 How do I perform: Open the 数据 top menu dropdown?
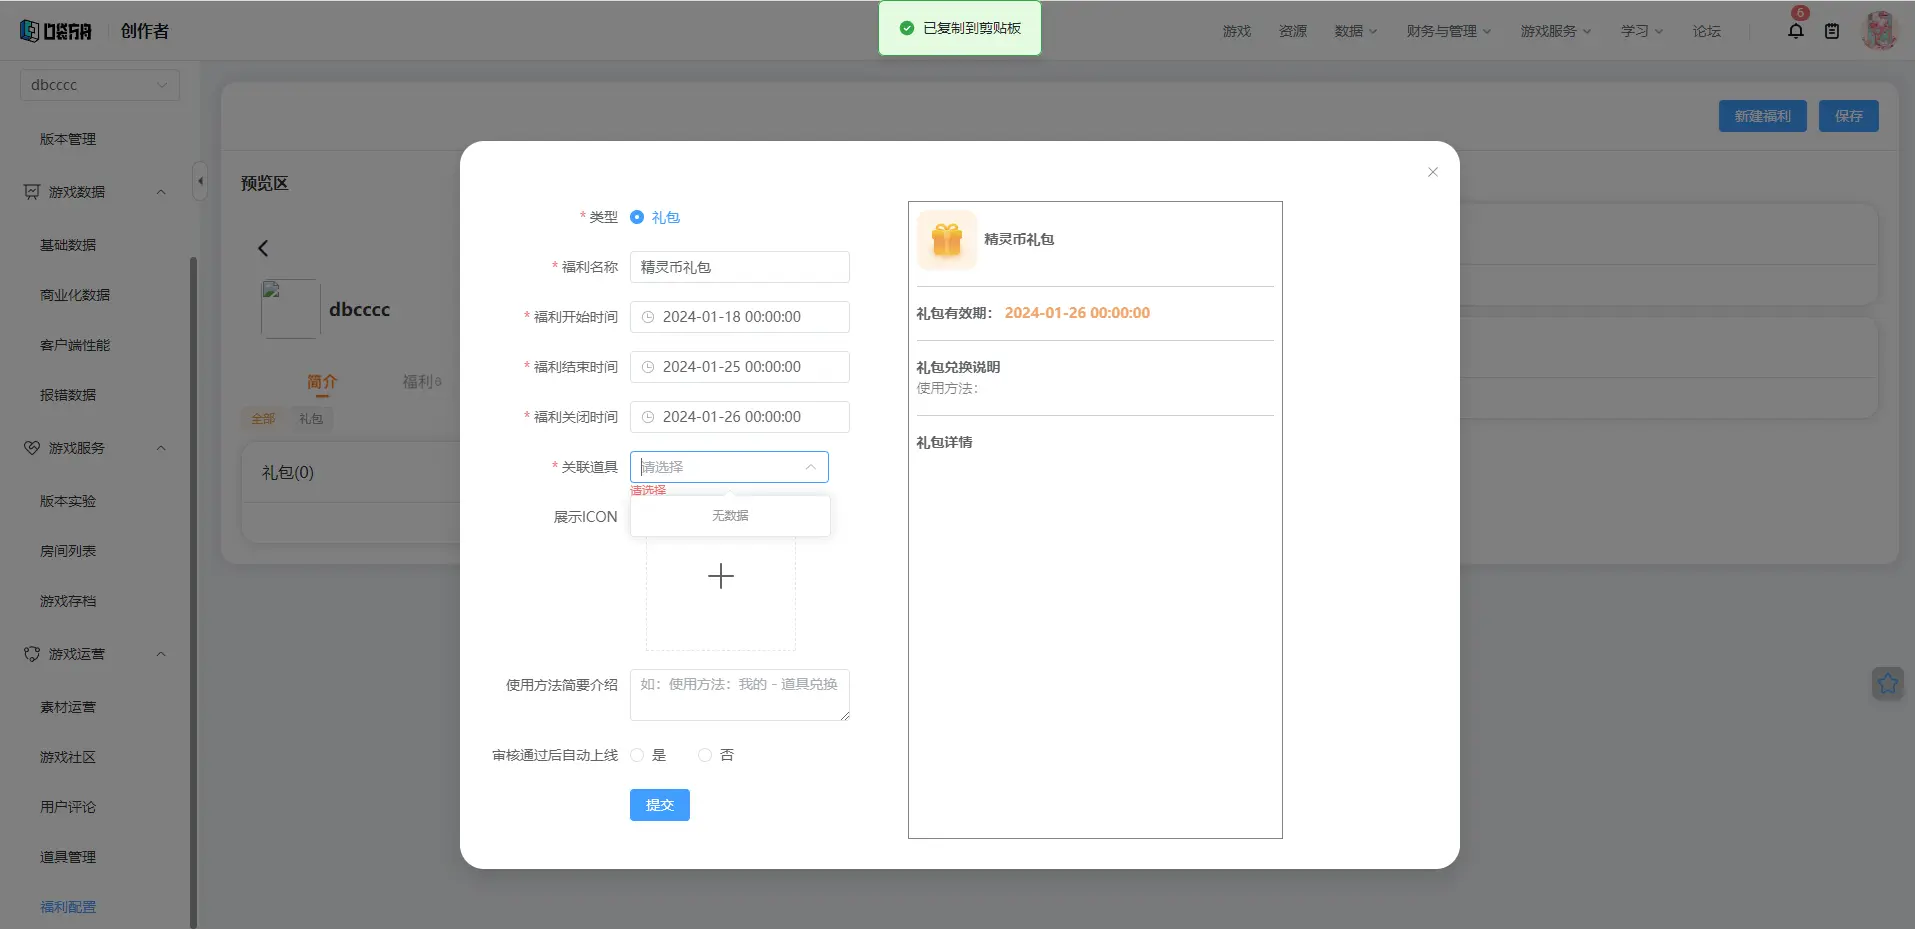coord(1356,31)
